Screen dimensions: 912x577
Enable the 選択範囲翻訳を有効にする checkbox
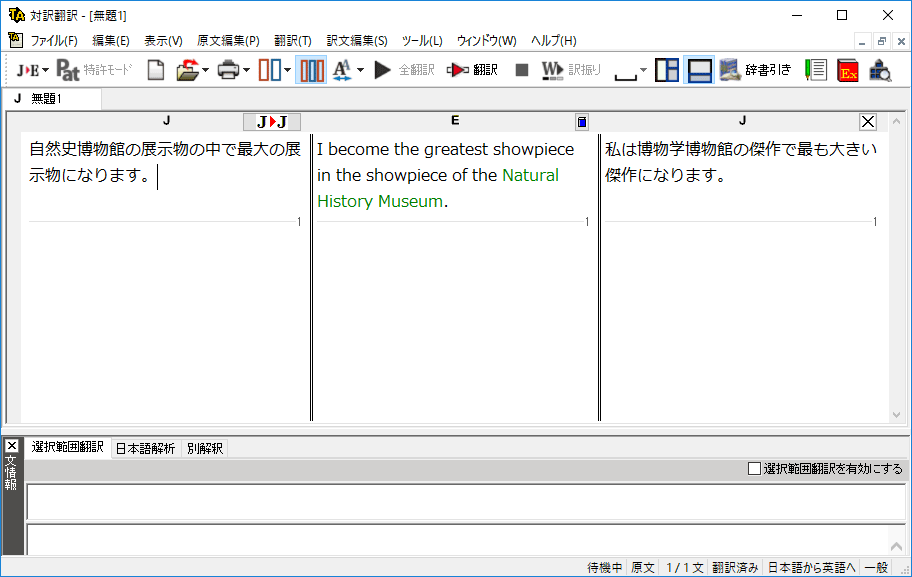(x=754, y=469)
